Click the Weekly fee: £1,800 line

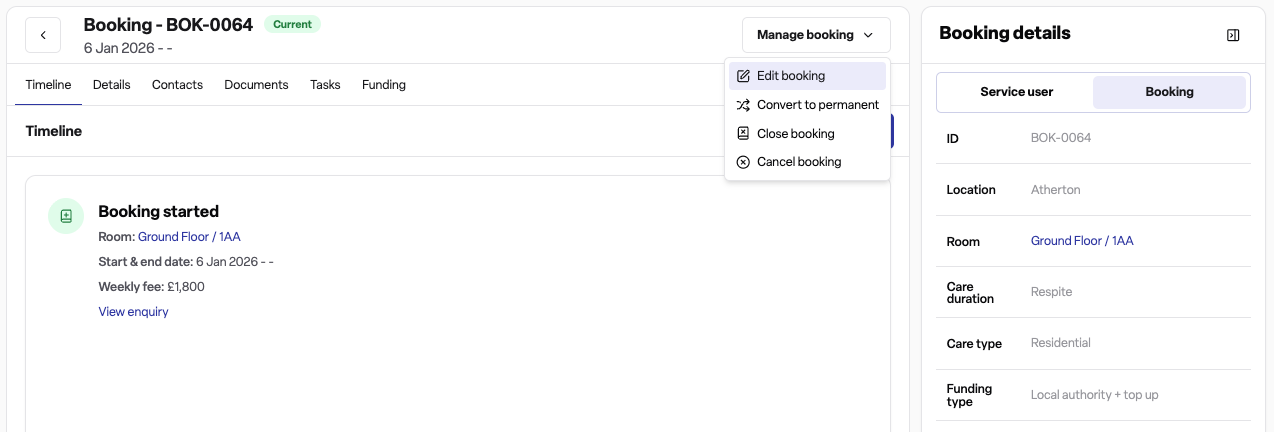[151, 287]
